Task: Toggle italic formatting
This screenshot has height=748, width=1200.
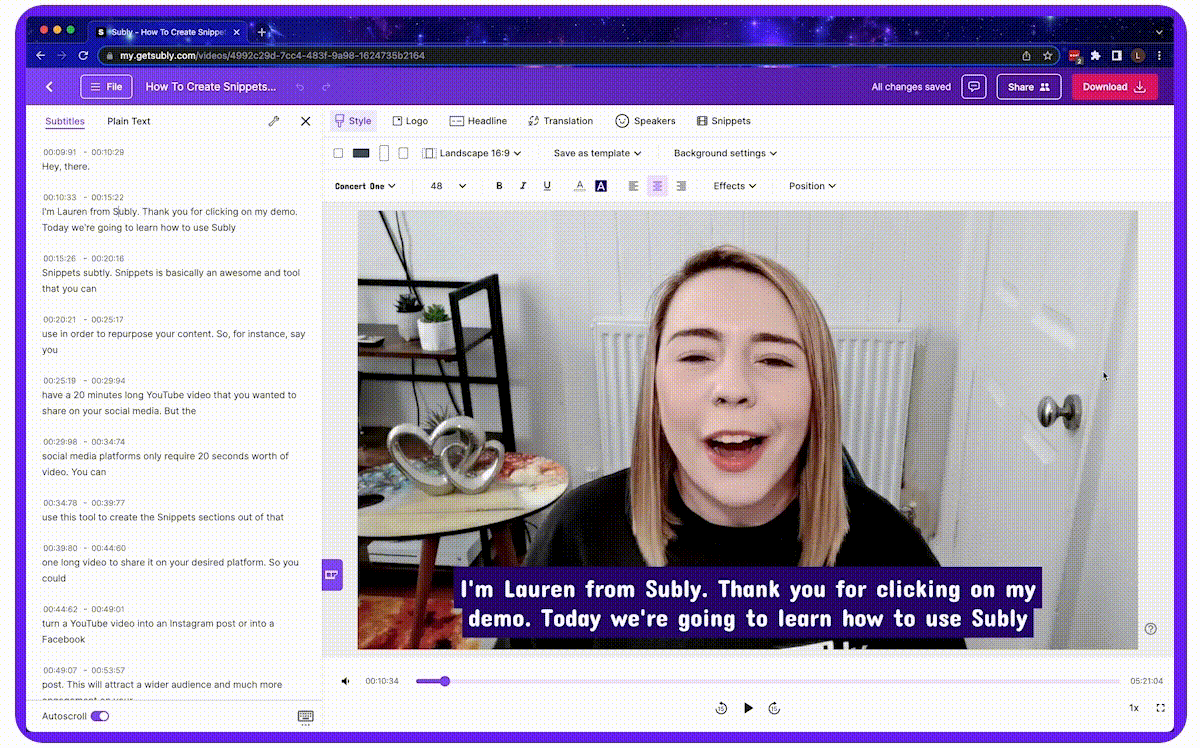Action: tap(523, 186)
